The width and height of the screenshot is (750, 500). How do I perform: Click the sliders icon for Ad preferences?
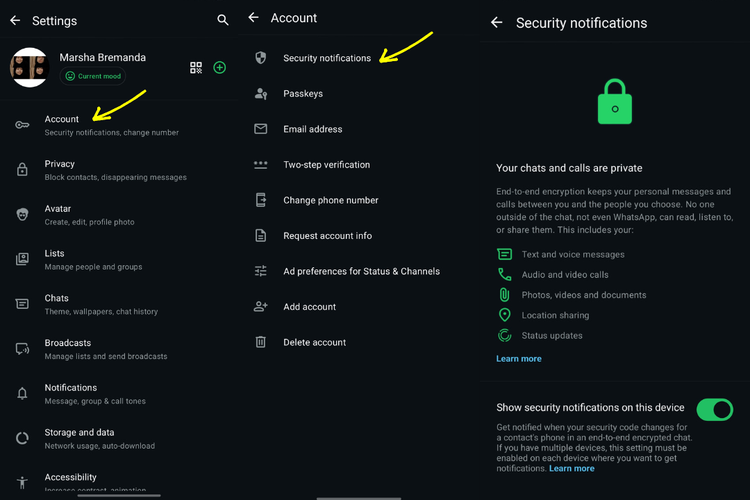[261, 271]
